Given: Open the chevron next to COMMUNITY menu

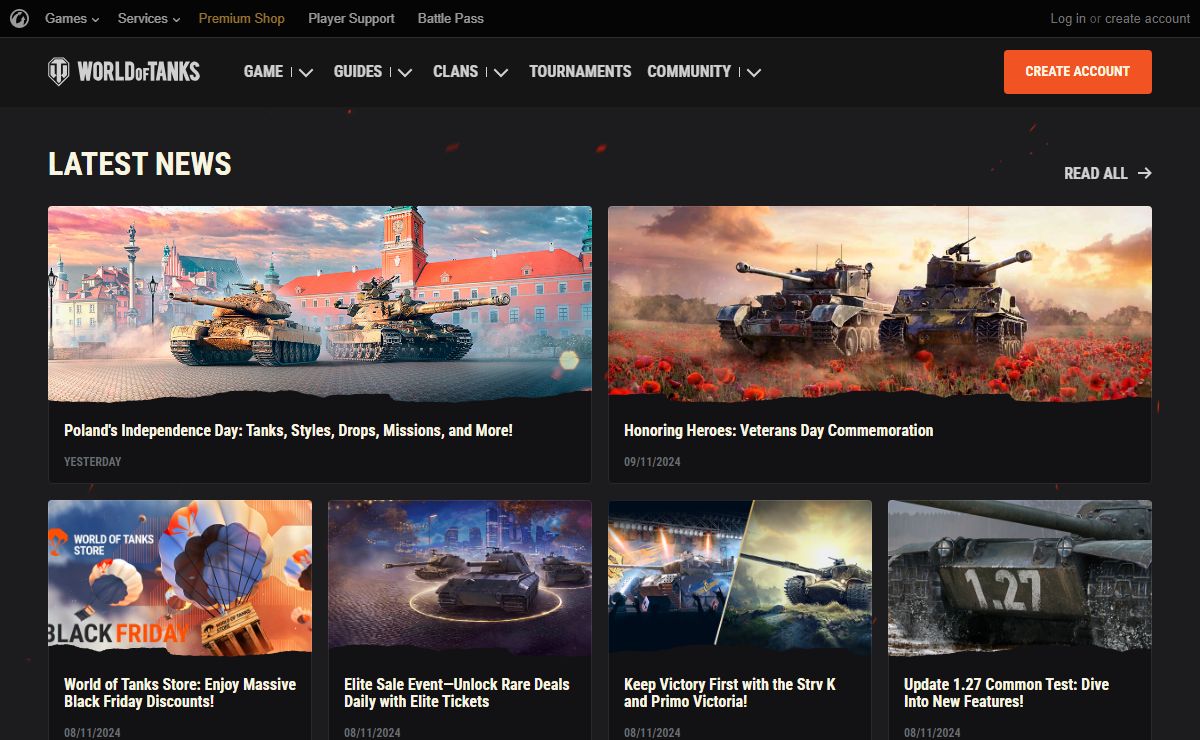Looking at the screenshot, I should [x=754, y=72].
